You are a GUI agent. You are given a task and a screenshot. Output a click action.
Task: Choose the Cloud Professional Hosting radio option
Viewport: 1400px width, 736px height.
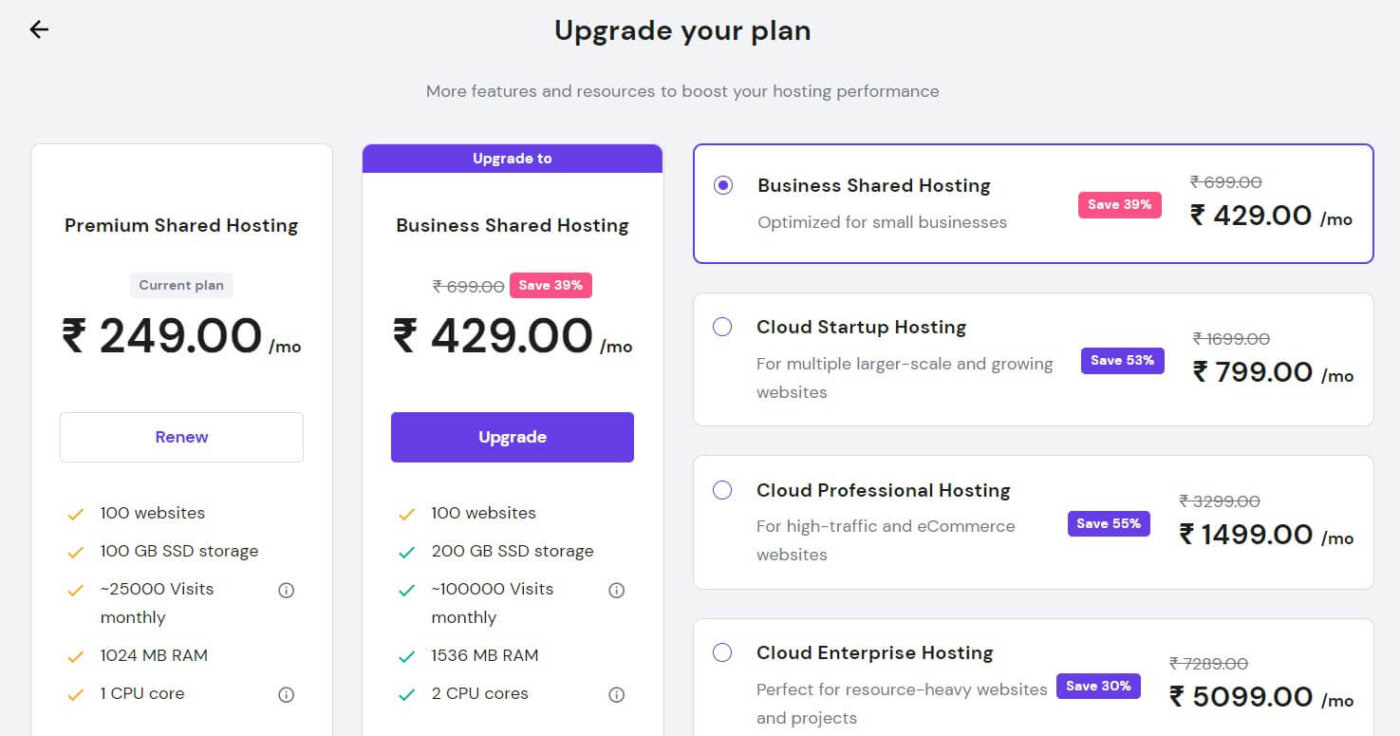click(722, 490)
